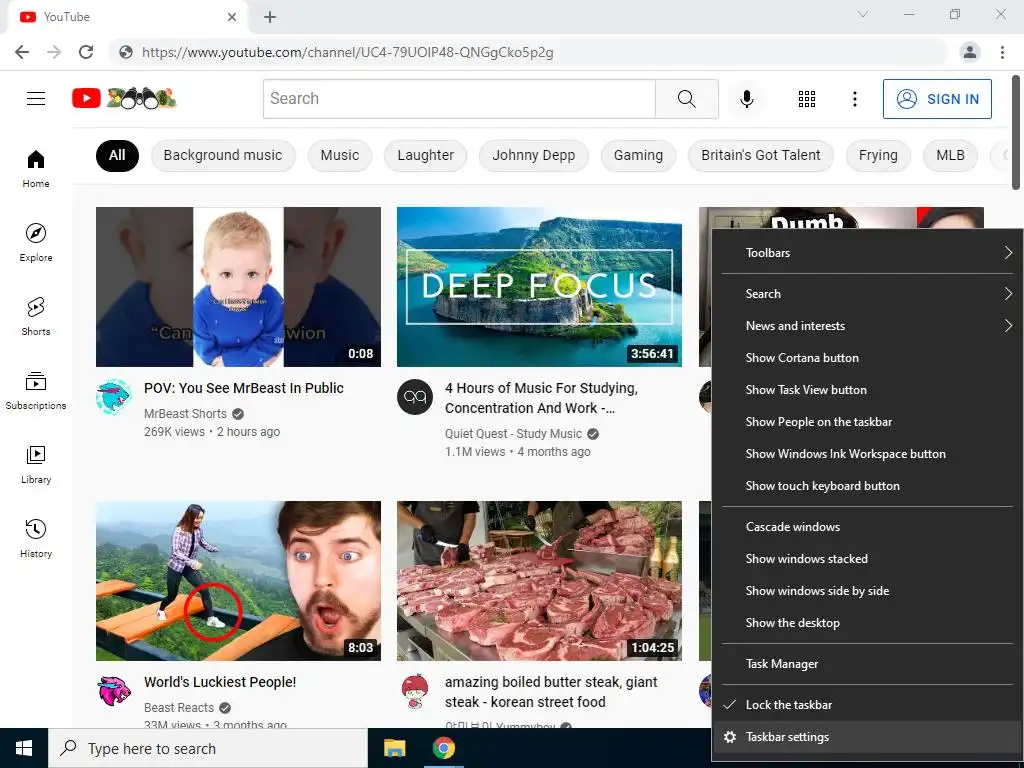Viewport: 1024px width, 768px height.
Task: Select Show windows side by side
Action: click(x=868, y=591)
